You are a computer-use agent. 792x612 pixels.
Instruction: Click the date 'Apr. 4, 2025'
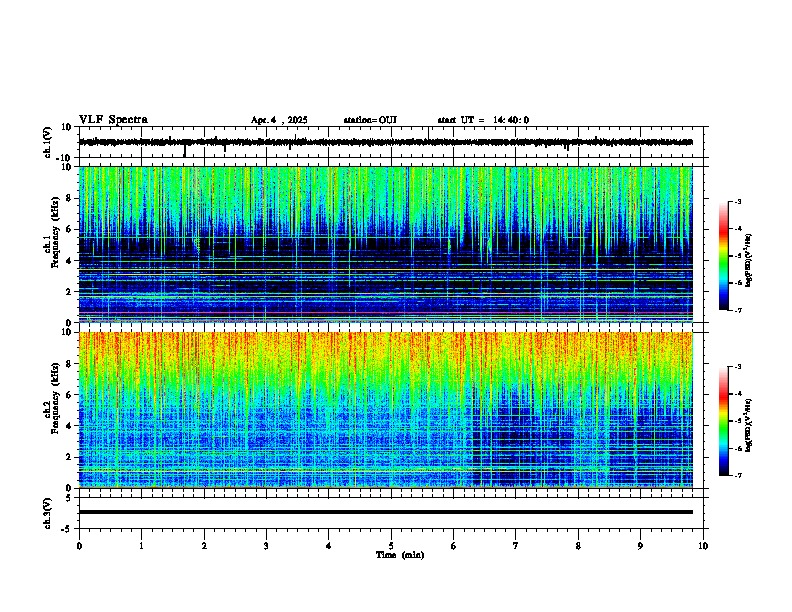279,120
